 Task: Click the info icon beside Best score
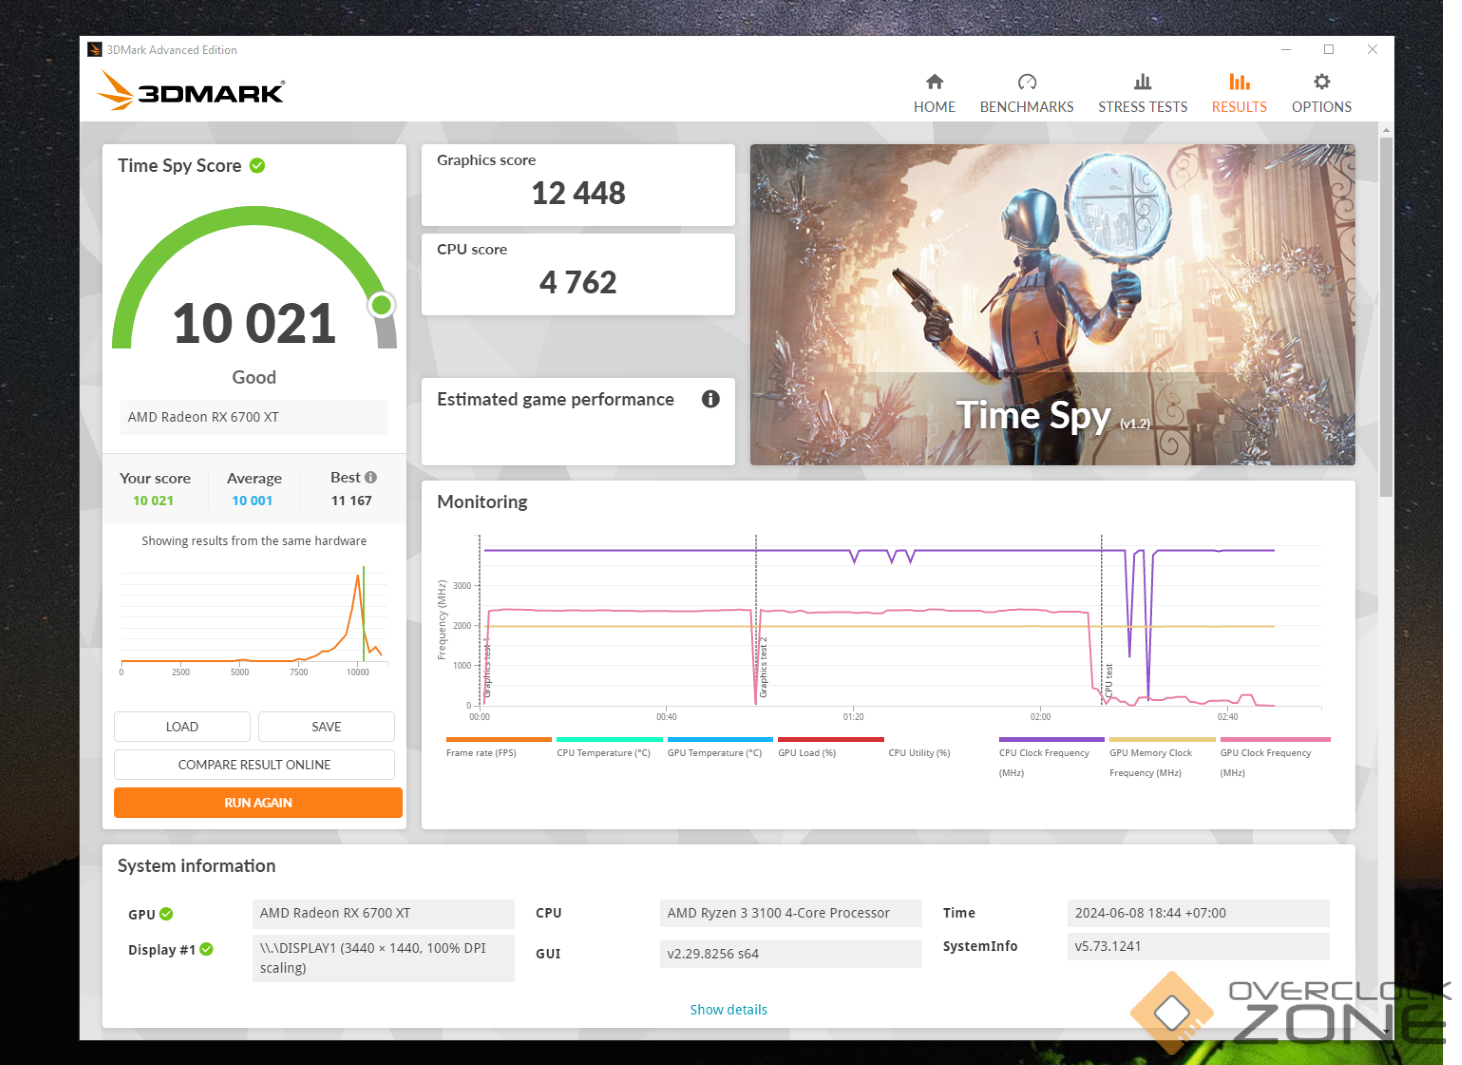click(371, 478)
